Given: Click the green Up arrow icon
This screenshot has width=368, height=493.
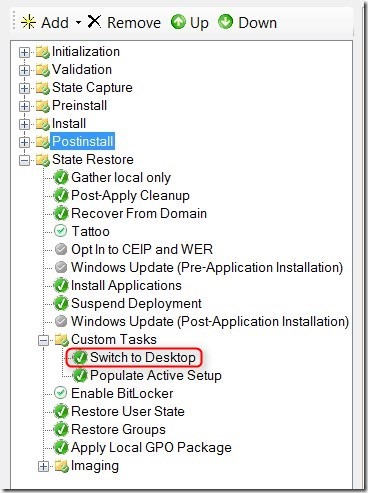Looking at the screenshot, I should click(x=178, y=22).
